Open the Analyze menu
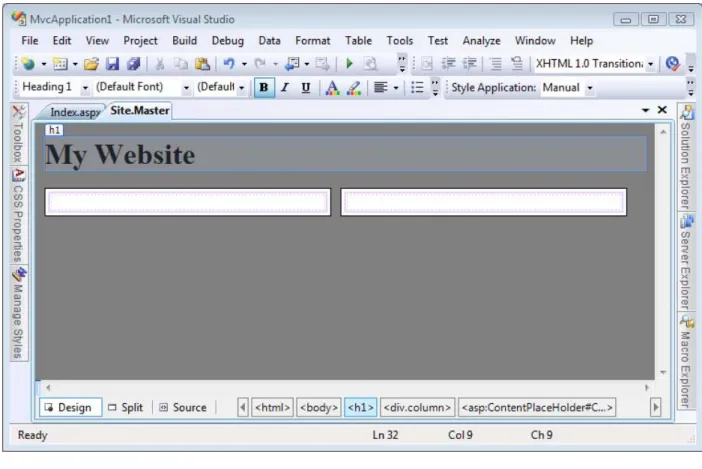702x469 pixels. [481, 41]
